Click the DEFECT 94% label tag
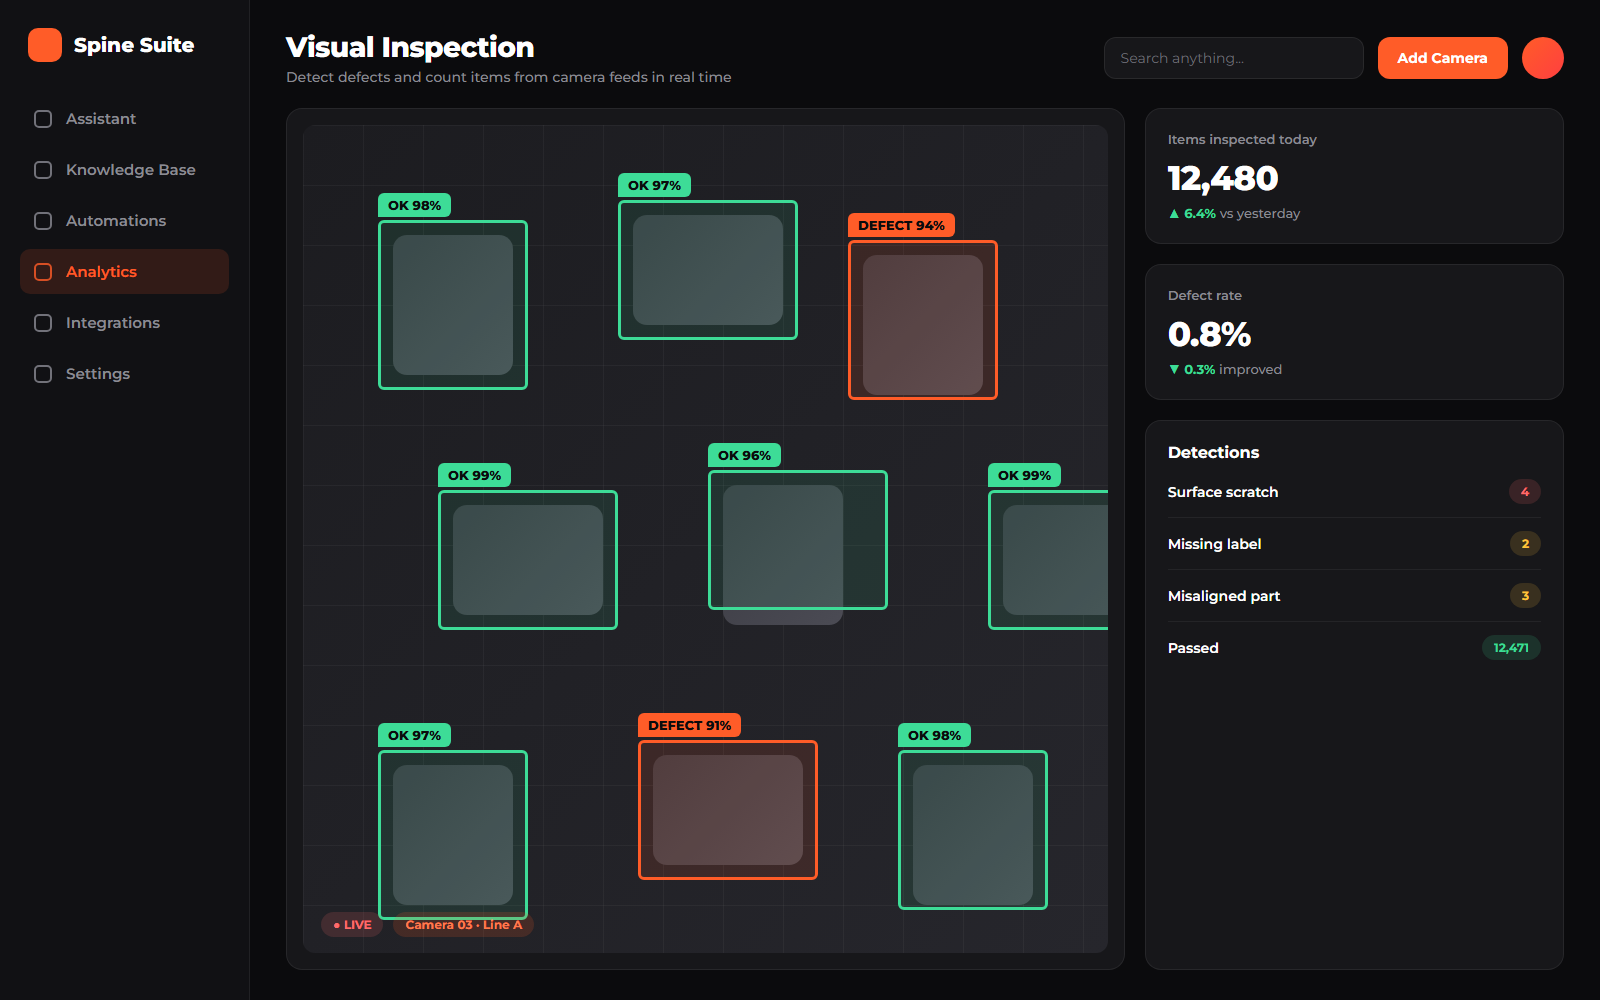 901,225
